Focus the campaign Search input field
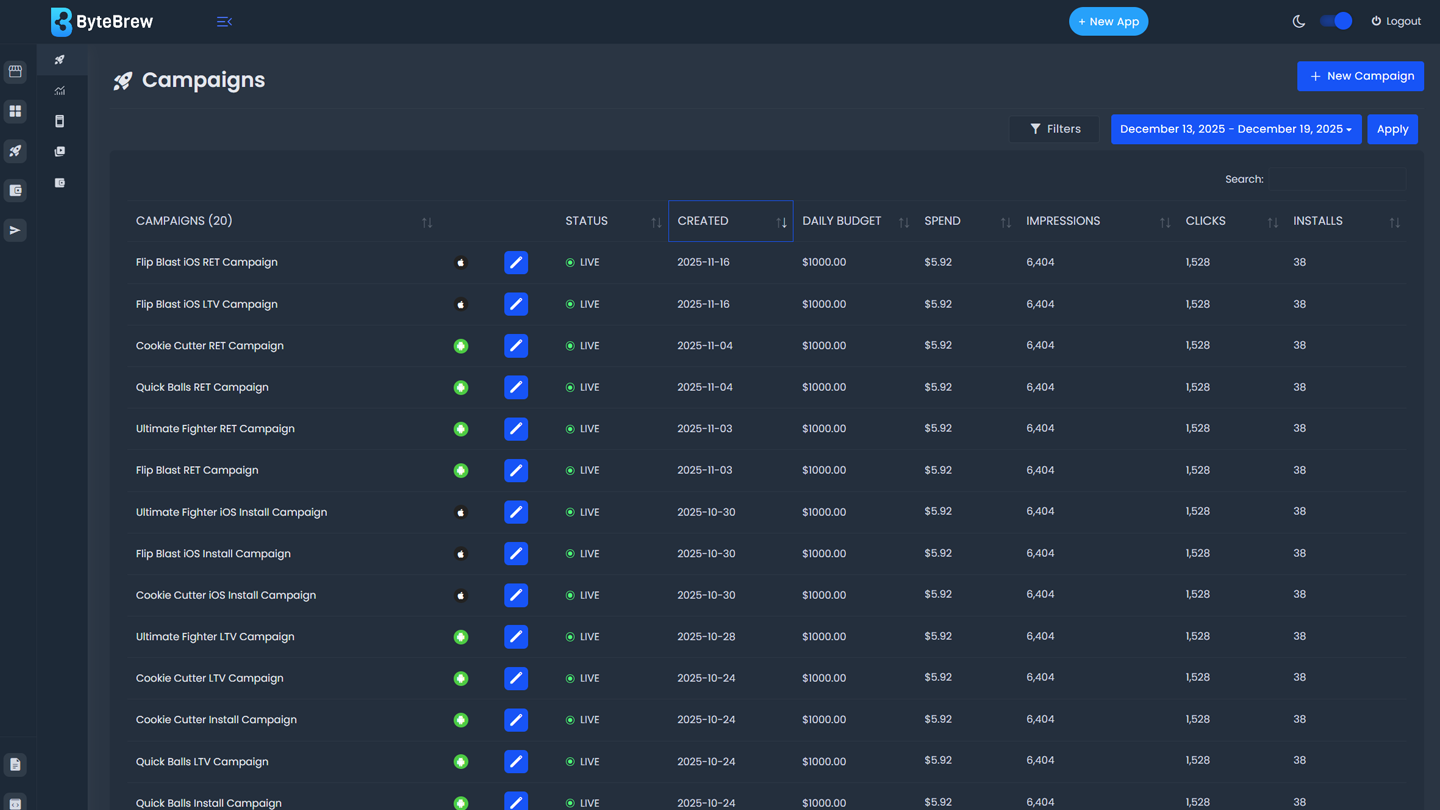The width and height of the screenshot is (1440, 810). [1337, 179]
